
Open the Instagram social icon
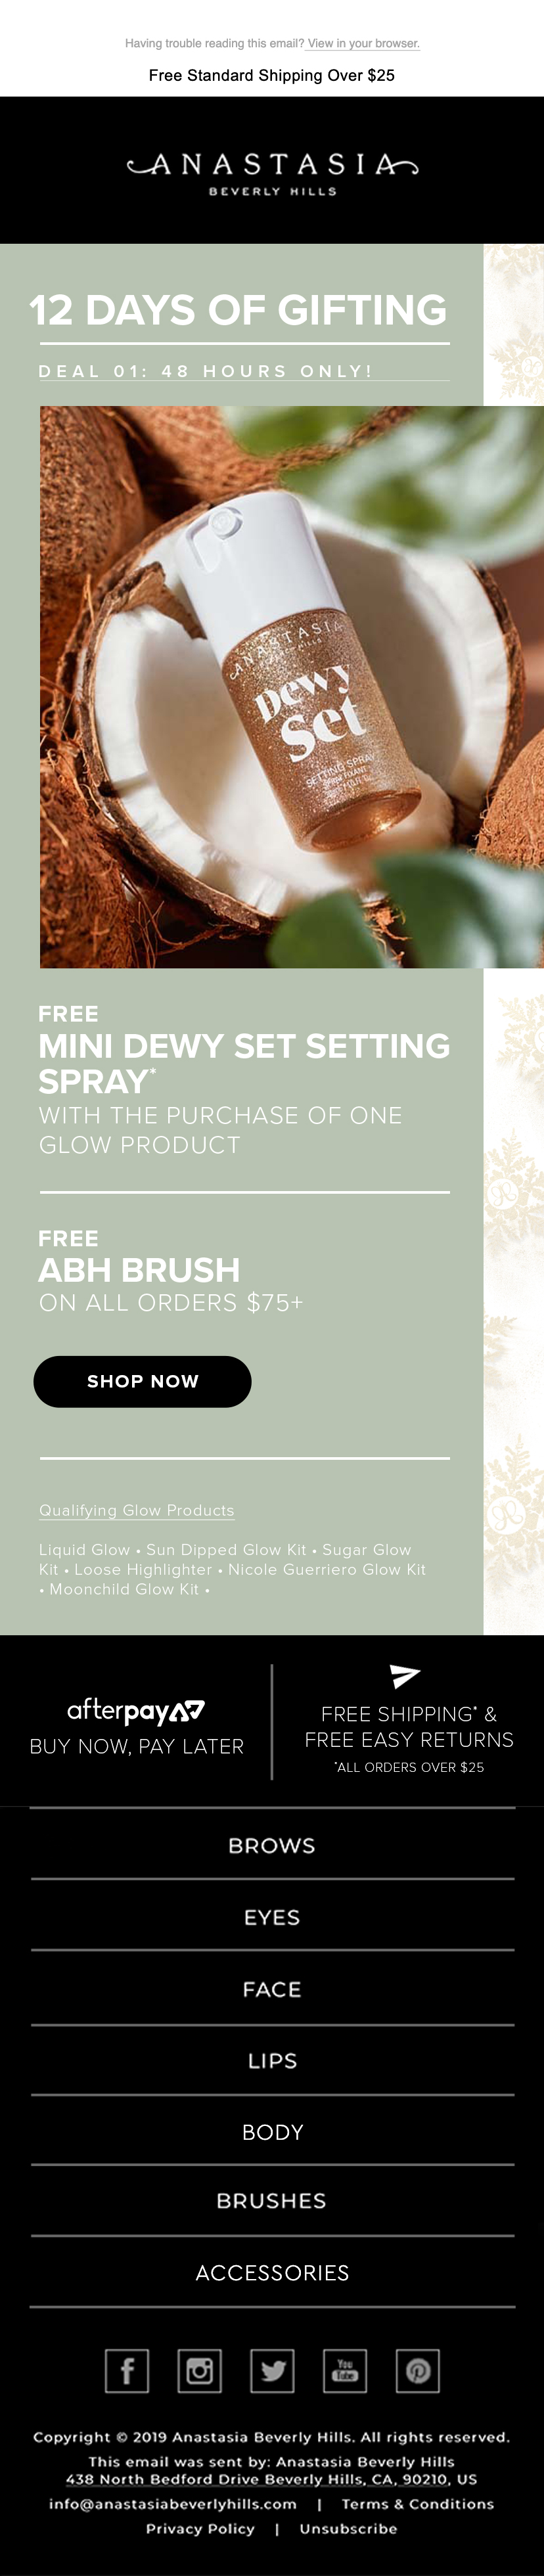pos(199,2371)
